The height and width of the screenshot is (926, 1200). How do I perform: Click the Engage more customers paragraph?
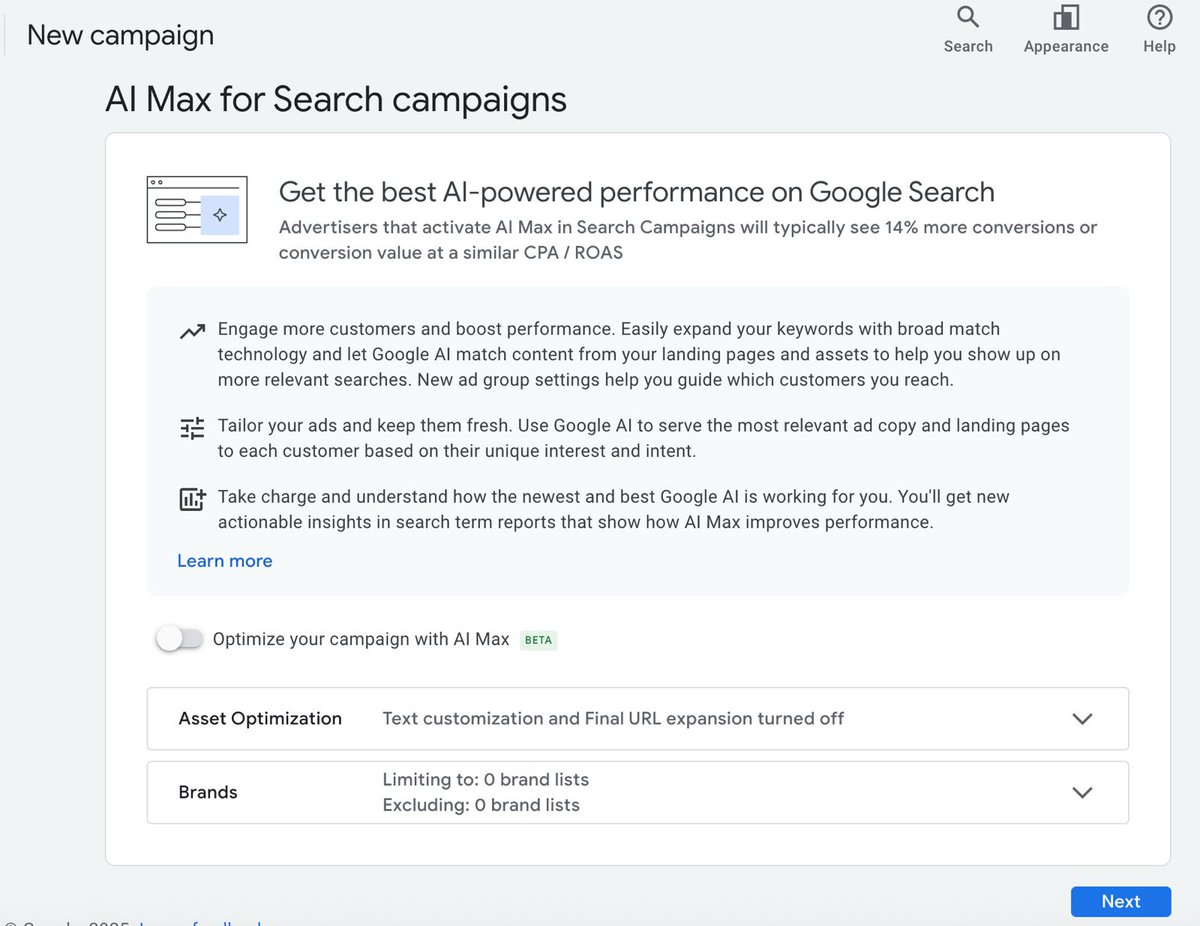point(639,354)
